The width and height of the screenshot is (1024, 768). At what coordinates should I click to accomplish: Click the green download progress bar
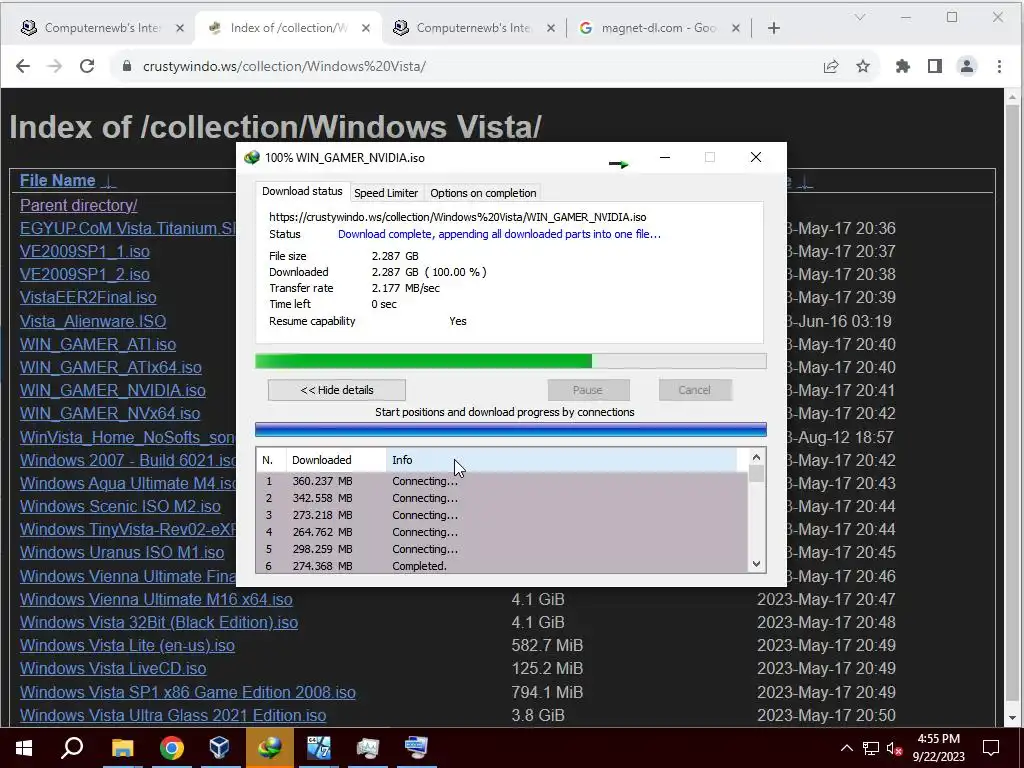pos(511,361)
